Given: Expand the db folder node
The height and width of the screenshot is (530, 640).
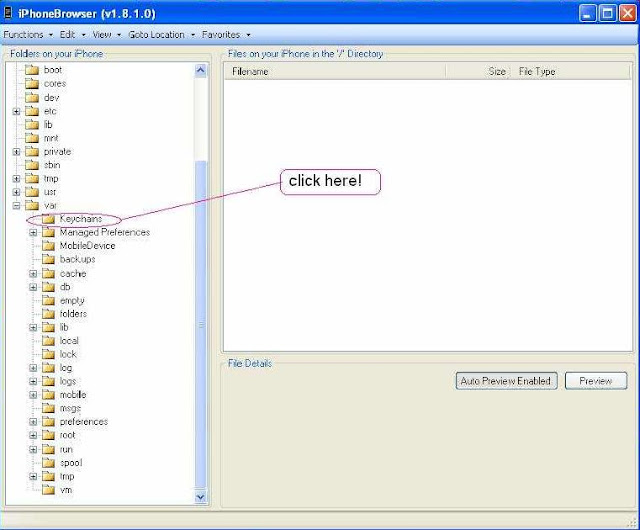Looking at the screenshot, I should click(33, 287).
